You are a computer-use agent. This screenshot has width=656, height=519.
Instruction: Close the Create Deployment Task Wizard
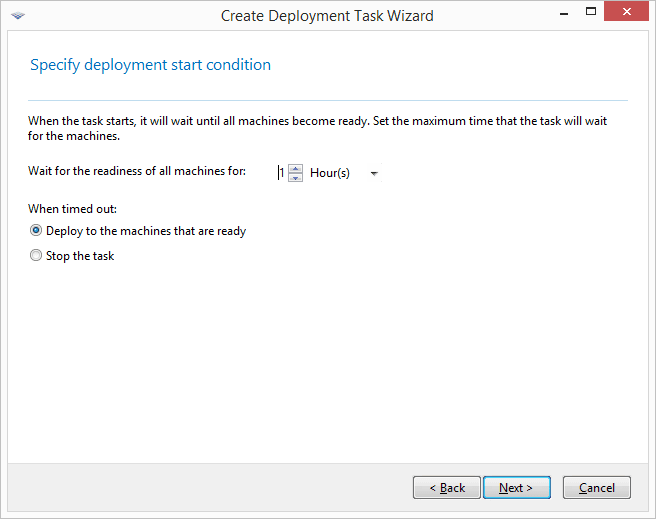[x=627, y=14]
